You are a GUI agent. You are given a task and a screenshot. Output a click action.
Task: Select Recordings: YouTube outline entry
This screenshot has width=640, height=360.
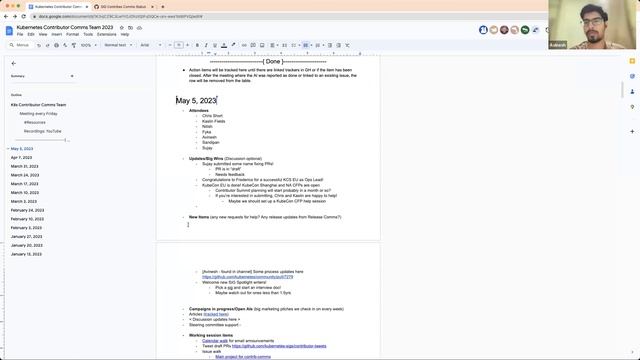coord(42,131)
